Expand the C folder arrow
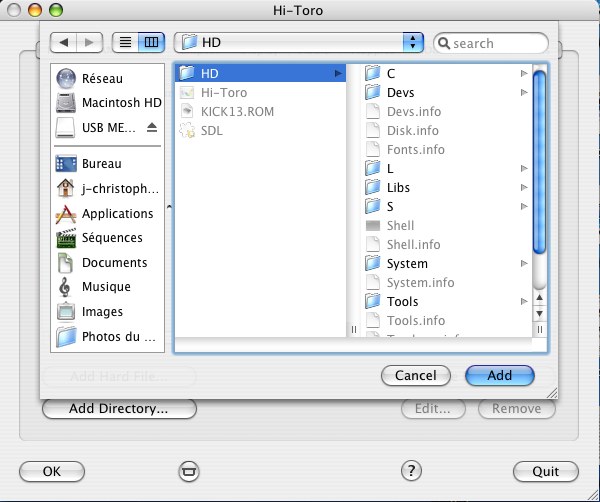 524,73
